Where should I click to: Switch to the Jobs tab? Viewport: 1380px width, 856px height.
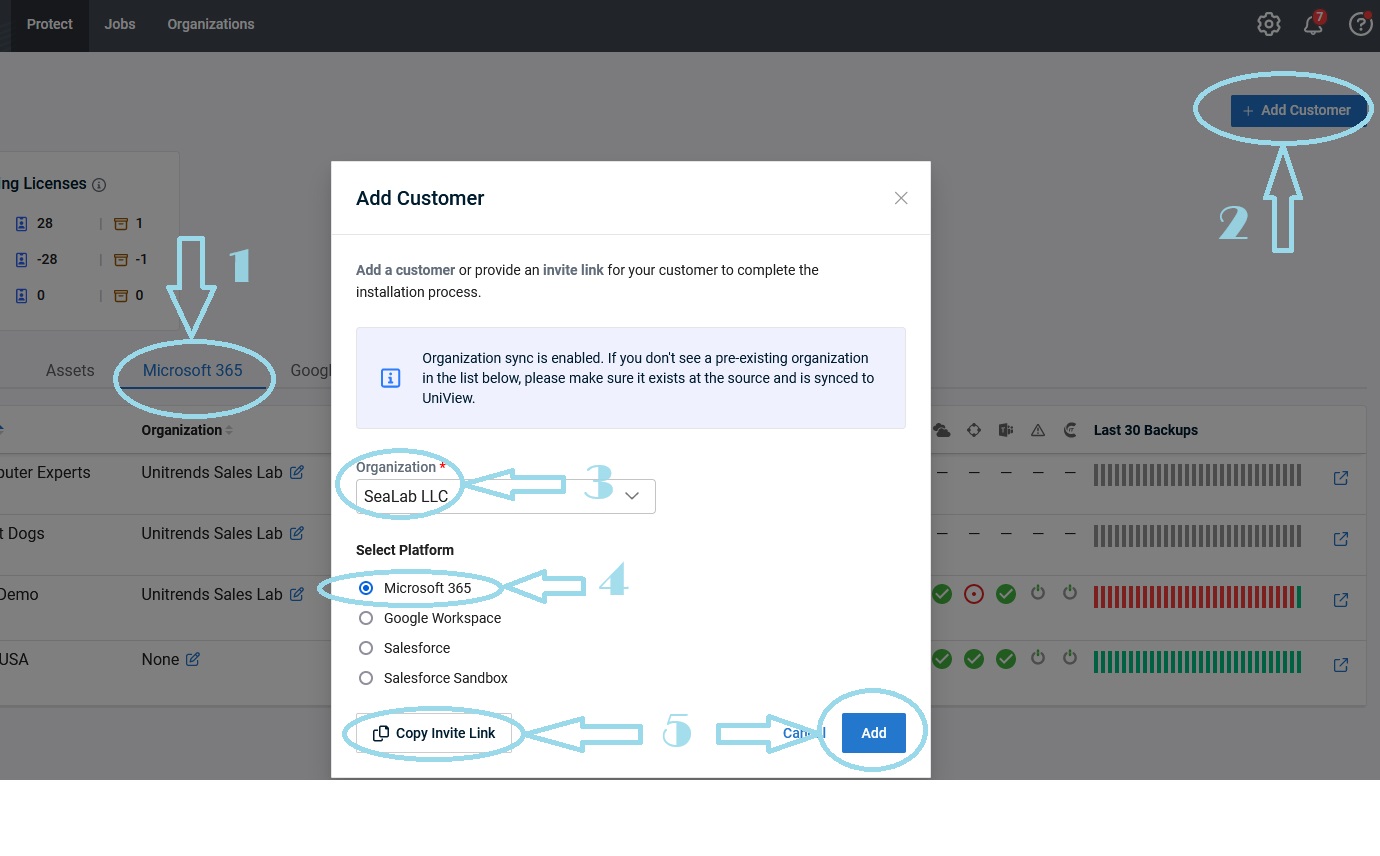click(x=120, y=24)
